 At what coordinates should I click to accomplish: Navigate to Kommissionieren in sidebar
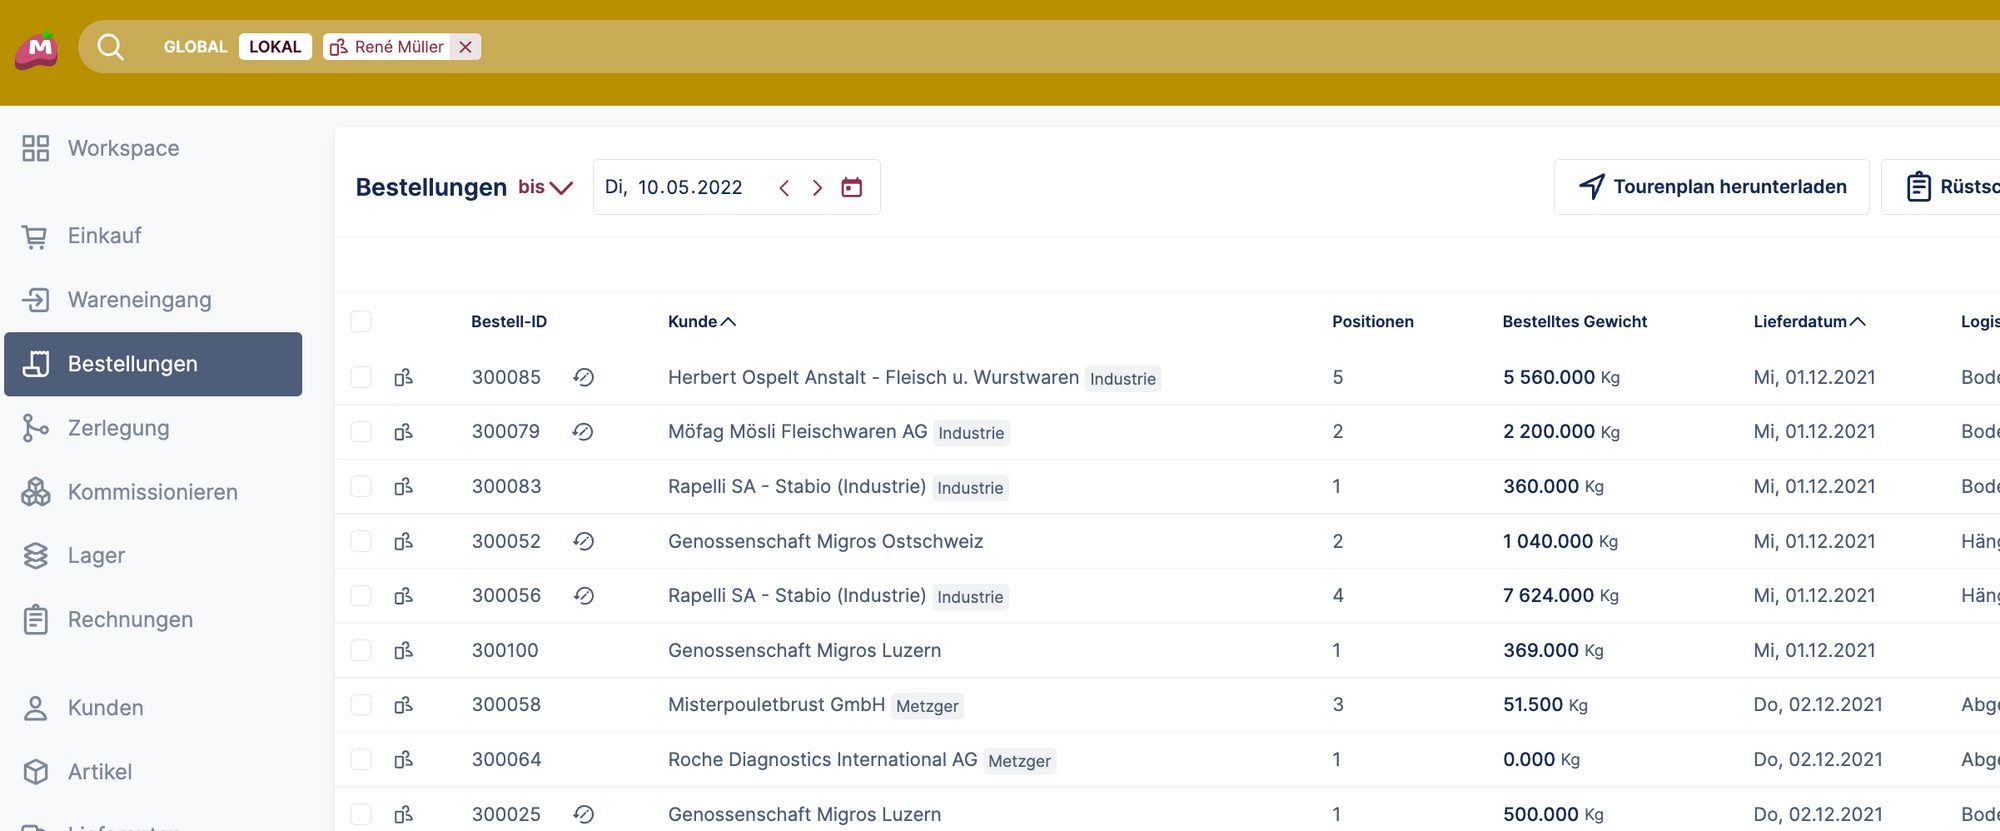[x=152, y=492]
